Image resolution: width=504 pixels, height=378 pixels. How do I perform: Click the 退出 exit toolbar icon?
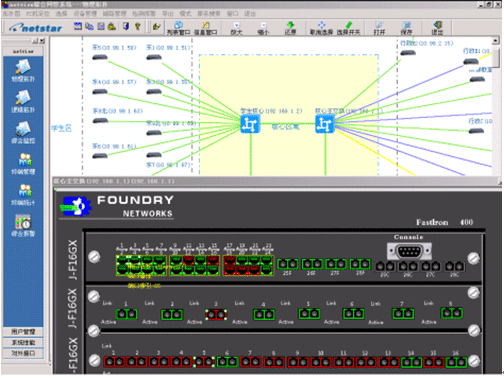point(437,28)
